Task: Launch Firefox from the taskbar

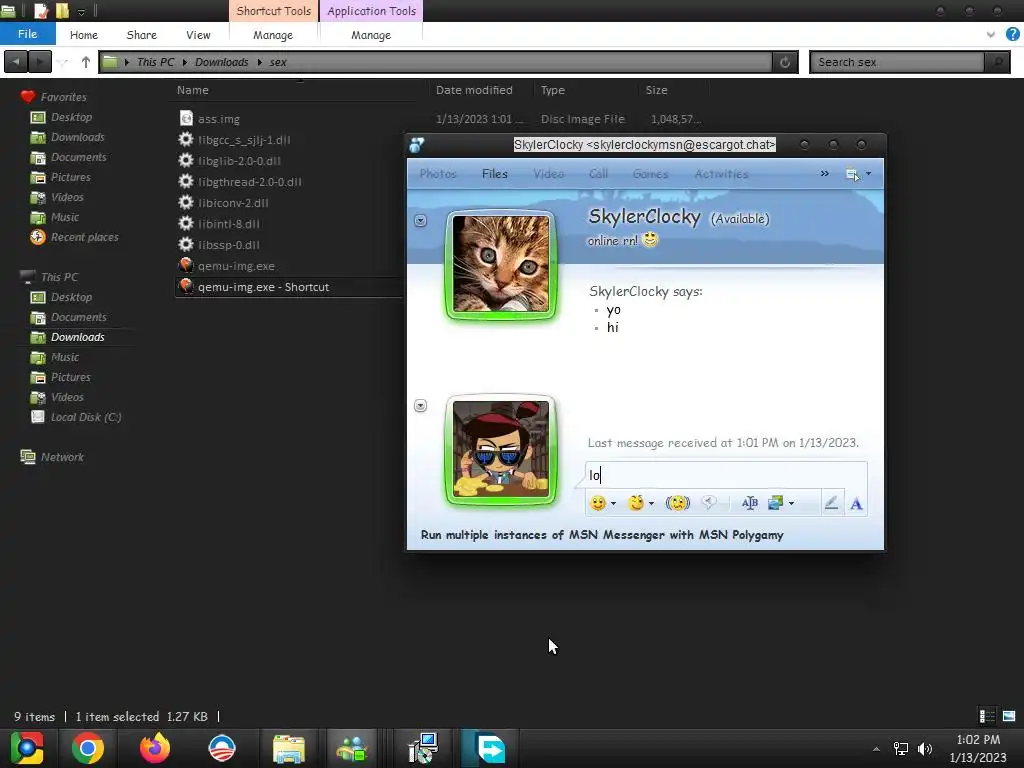Action: click(x=155, y=748)
